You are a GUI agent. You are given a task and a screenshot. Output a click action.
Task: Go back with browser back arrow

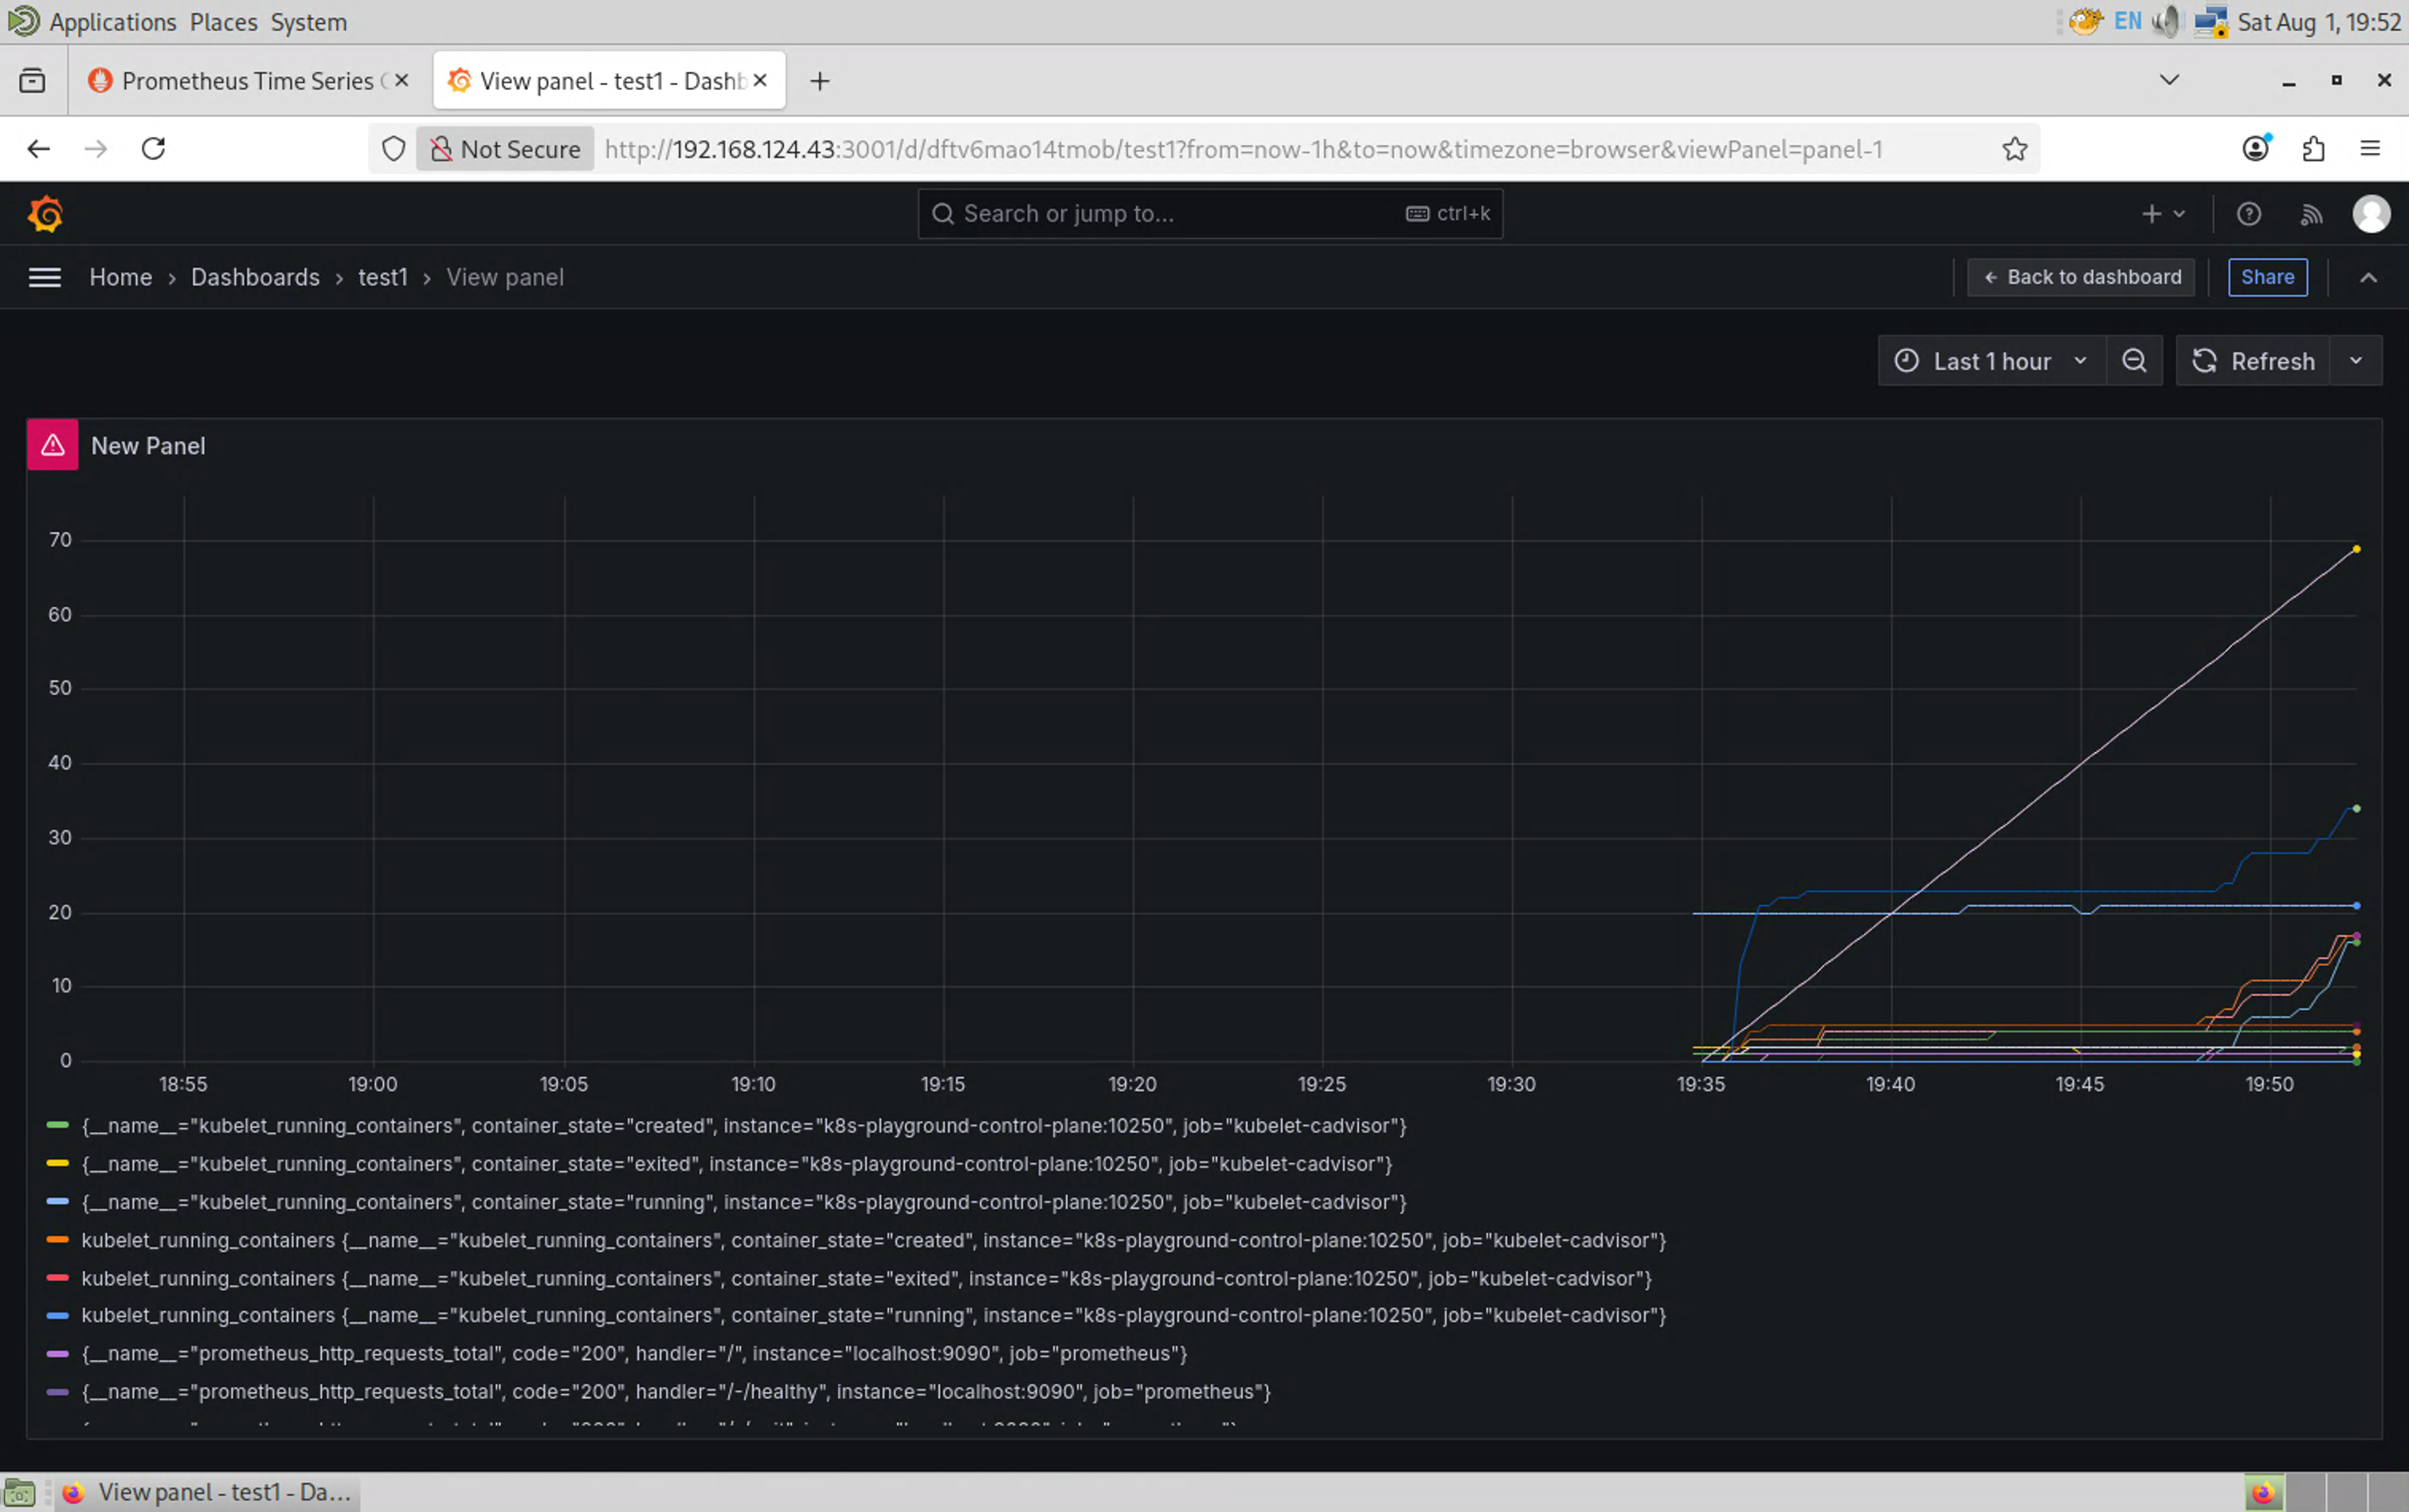(x=39, y=149)
